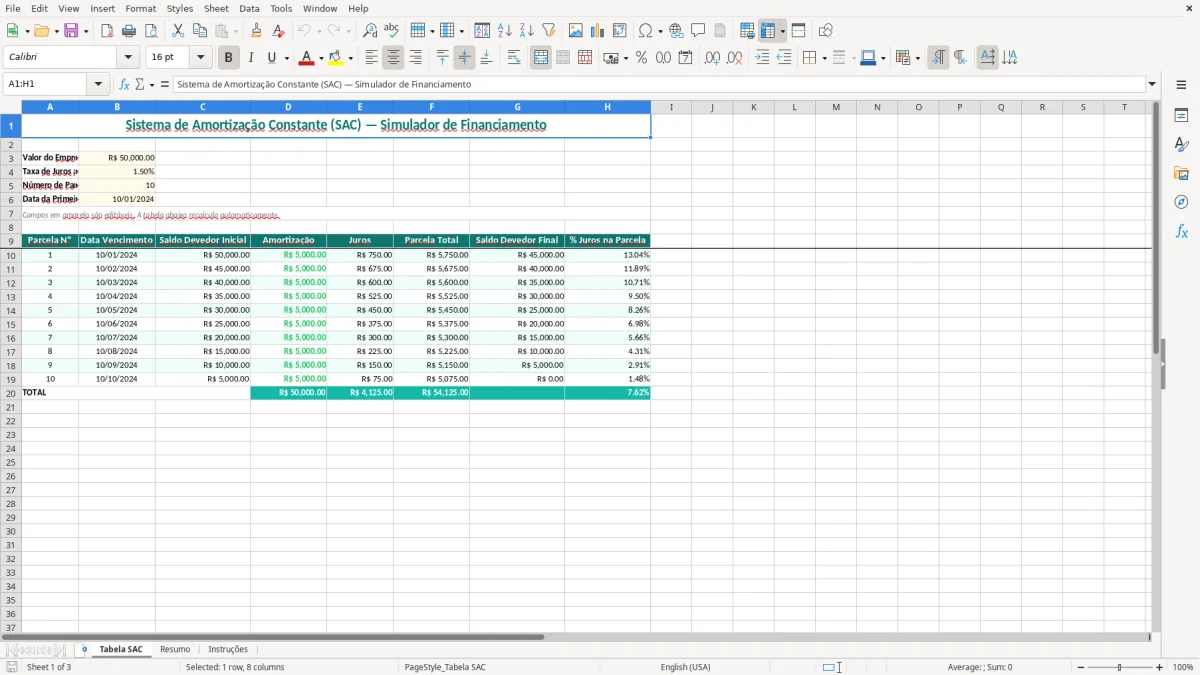Click the sidebar settings hamburger button

[1181, 86]
